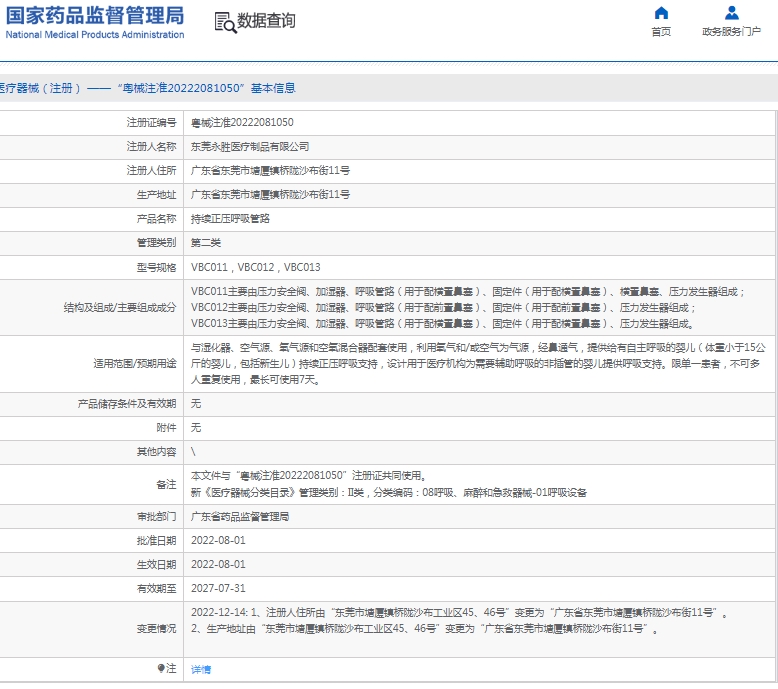The height and width of the screenshot is (689, 778).
Task: Click National Medical Products Administration text
Action: [95, 35]
